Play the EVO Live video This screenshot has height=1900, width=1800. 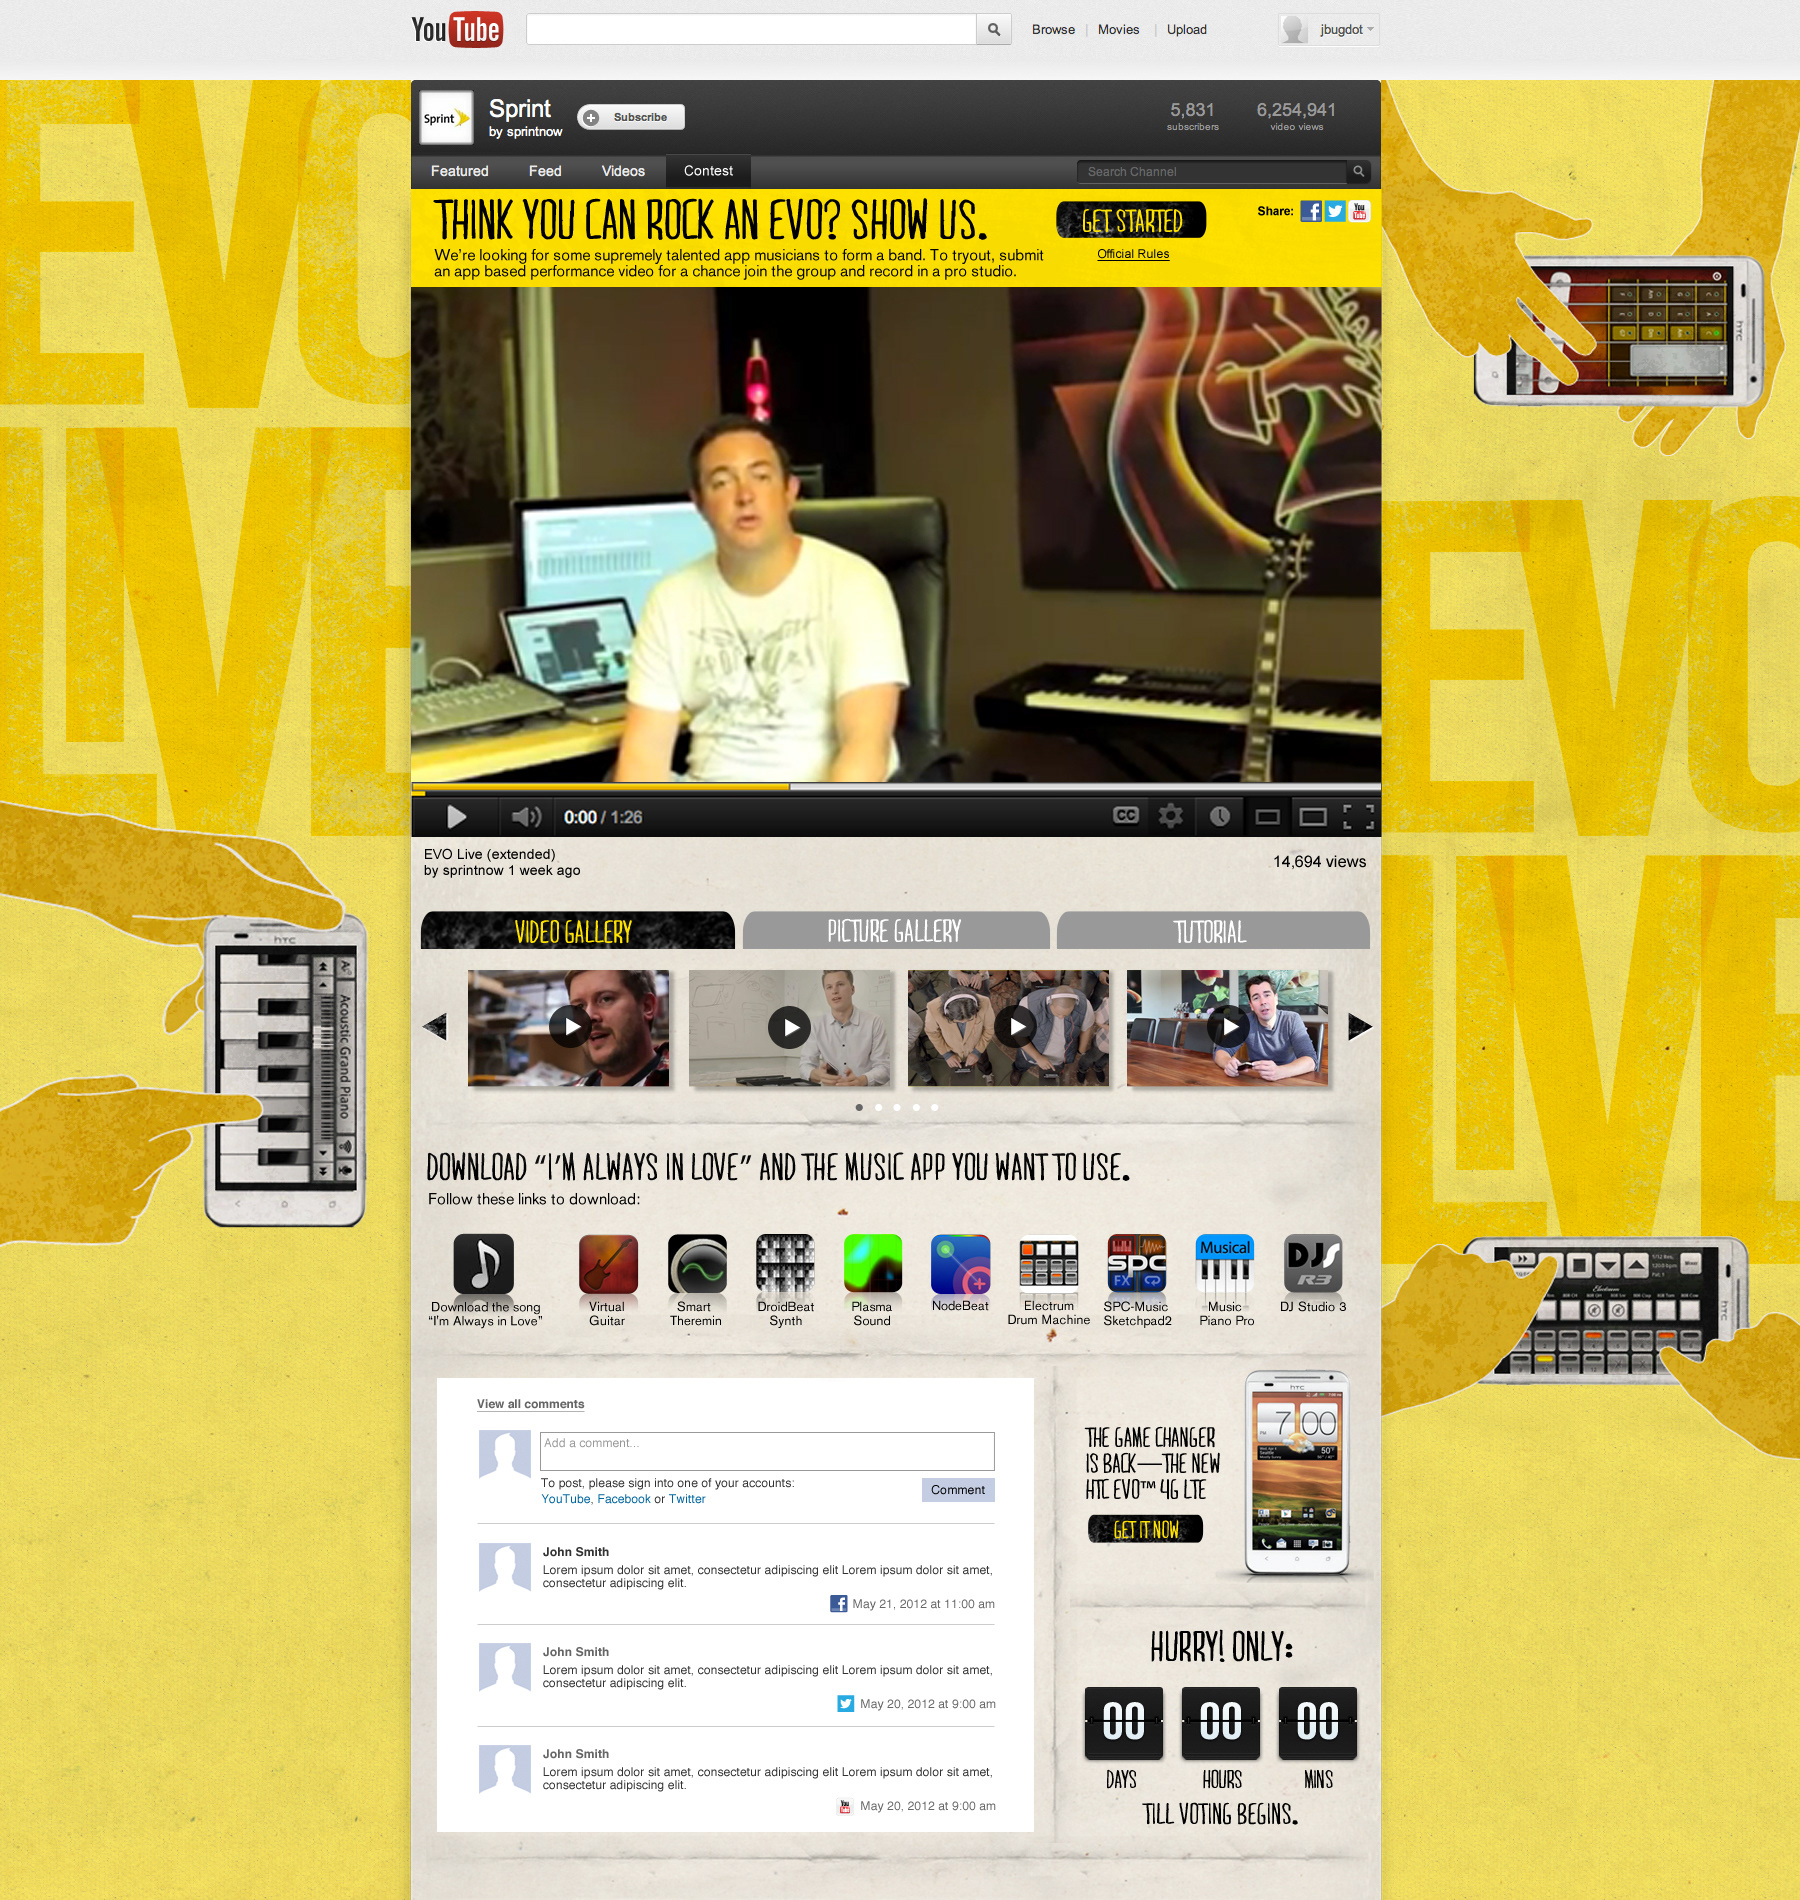[x=456, y=817]
